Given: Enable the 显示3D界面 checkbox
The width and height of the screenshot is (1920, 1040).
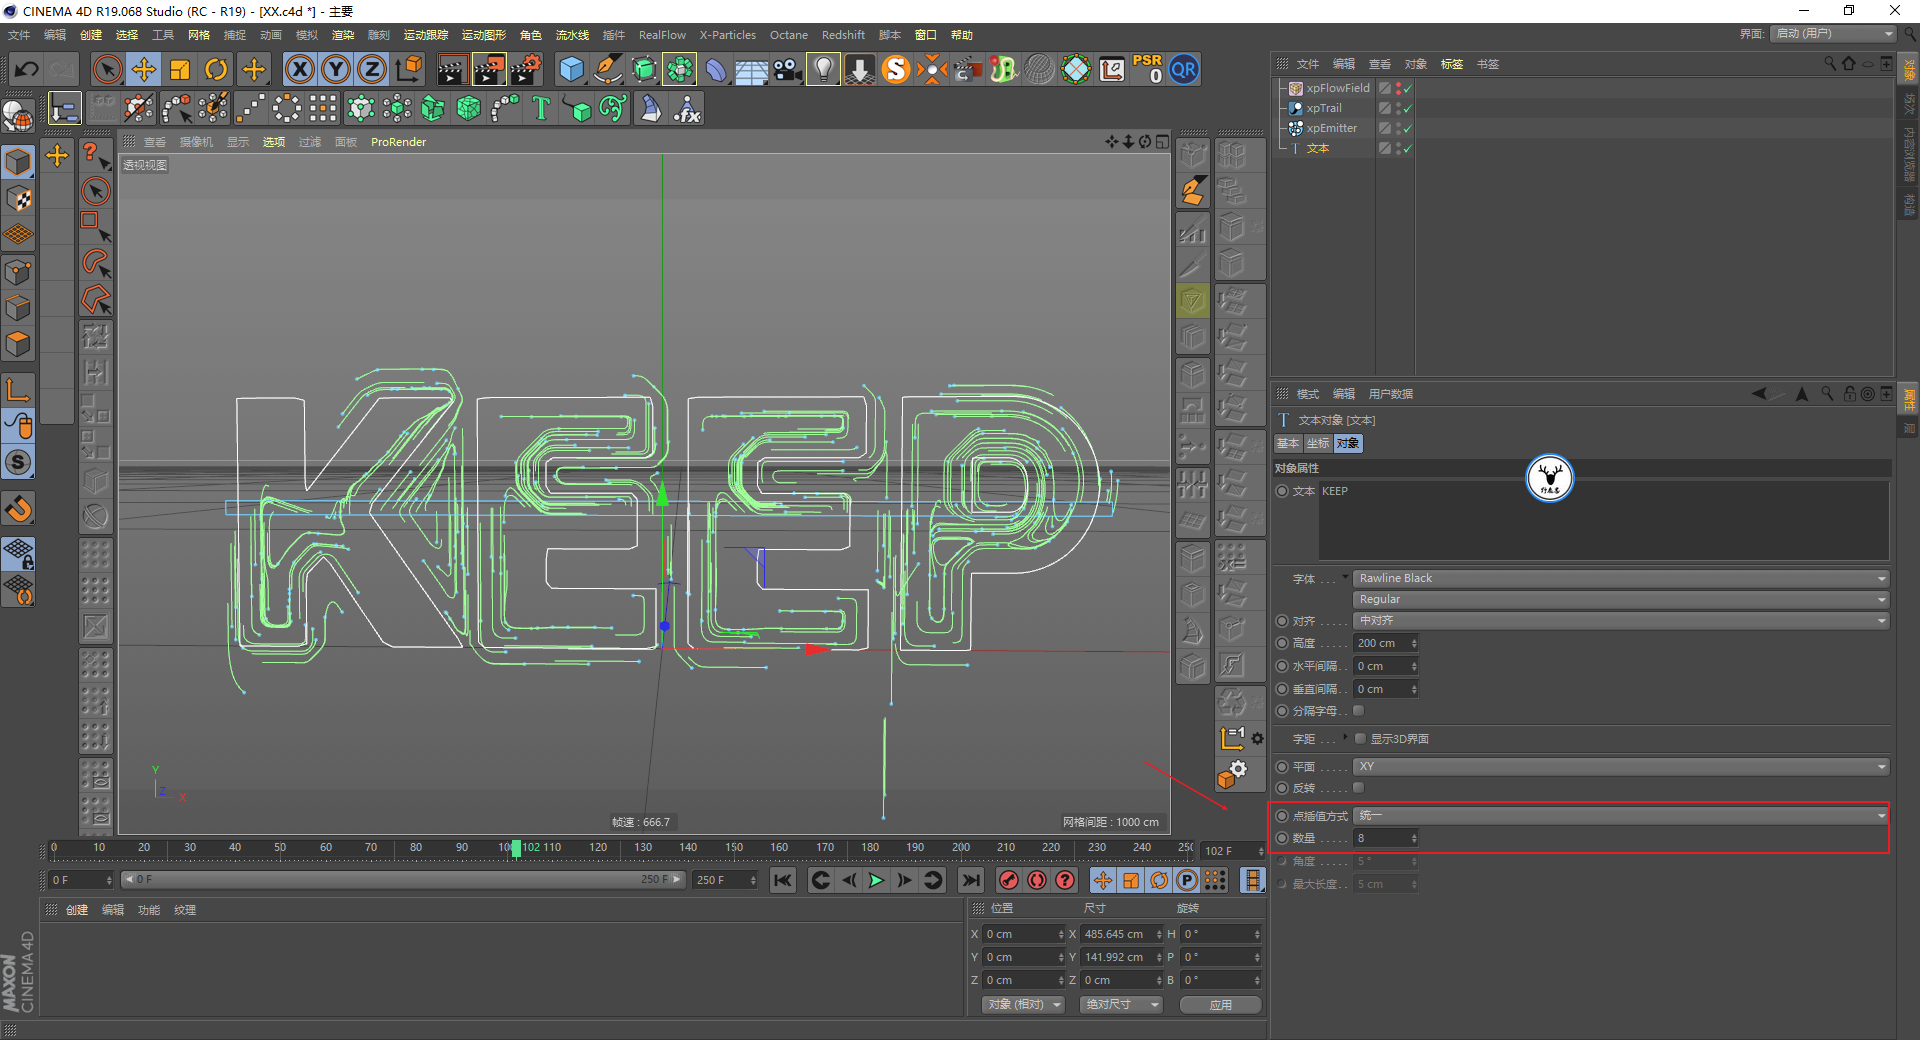Looking at the screenshot, I should [1360, 738].
